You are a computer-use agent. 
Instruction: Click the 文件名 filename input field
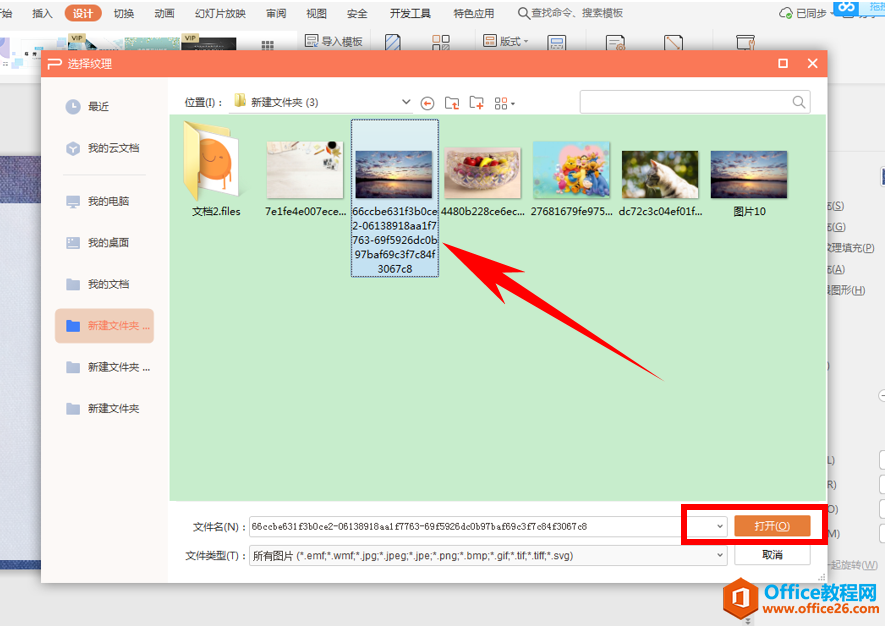(x=480, y=527)
